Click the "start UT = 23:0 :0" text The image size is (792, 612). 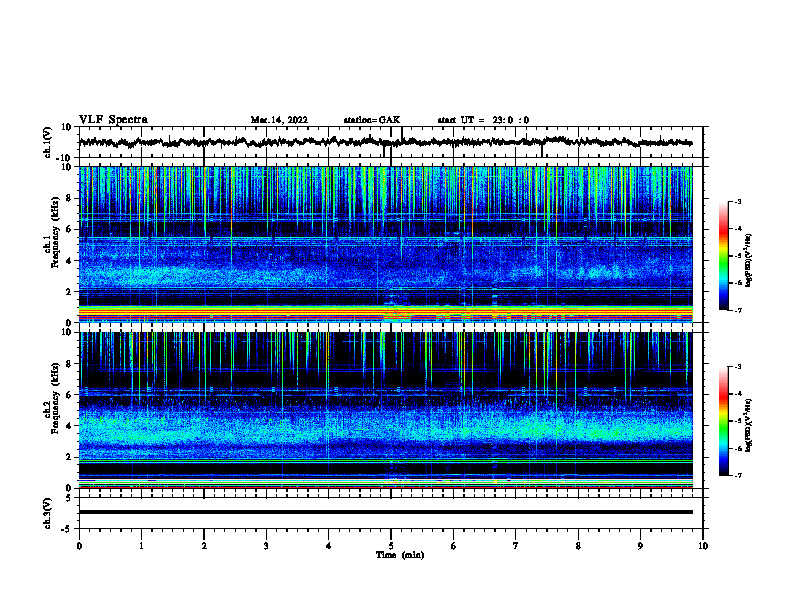(483, 120)
